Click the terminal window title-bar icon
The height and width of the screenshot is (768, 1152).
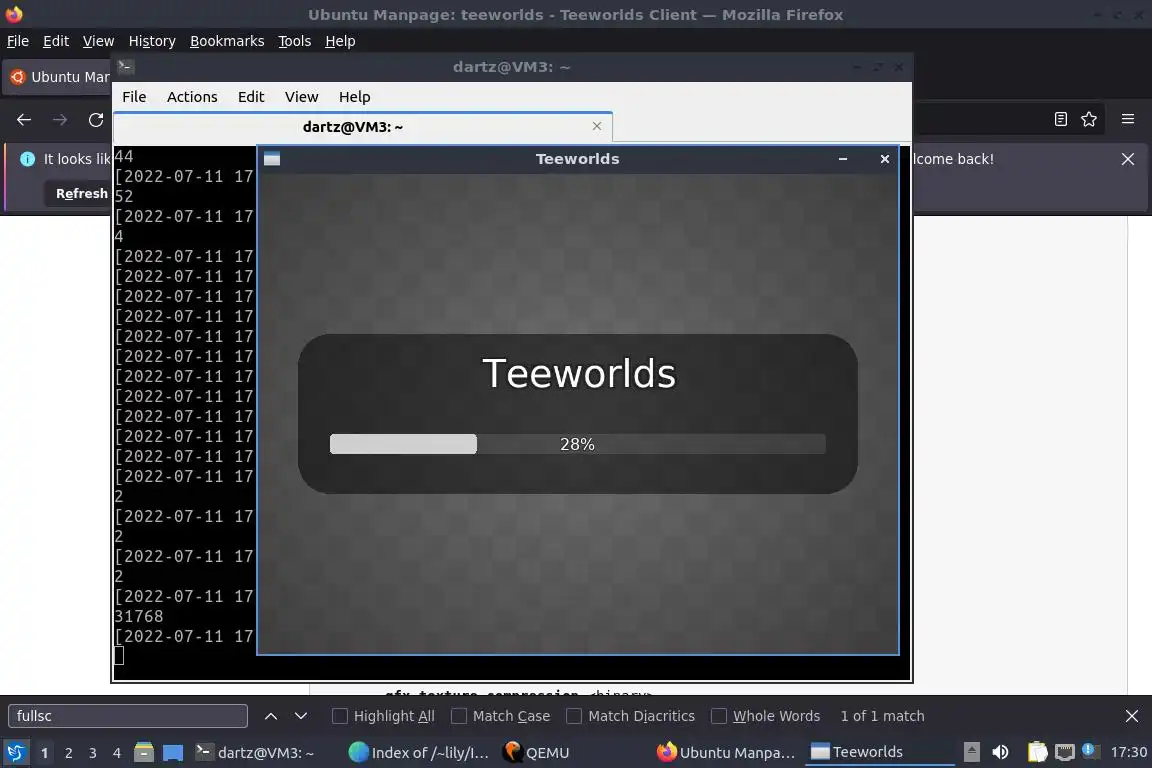(x=125, y=67)
